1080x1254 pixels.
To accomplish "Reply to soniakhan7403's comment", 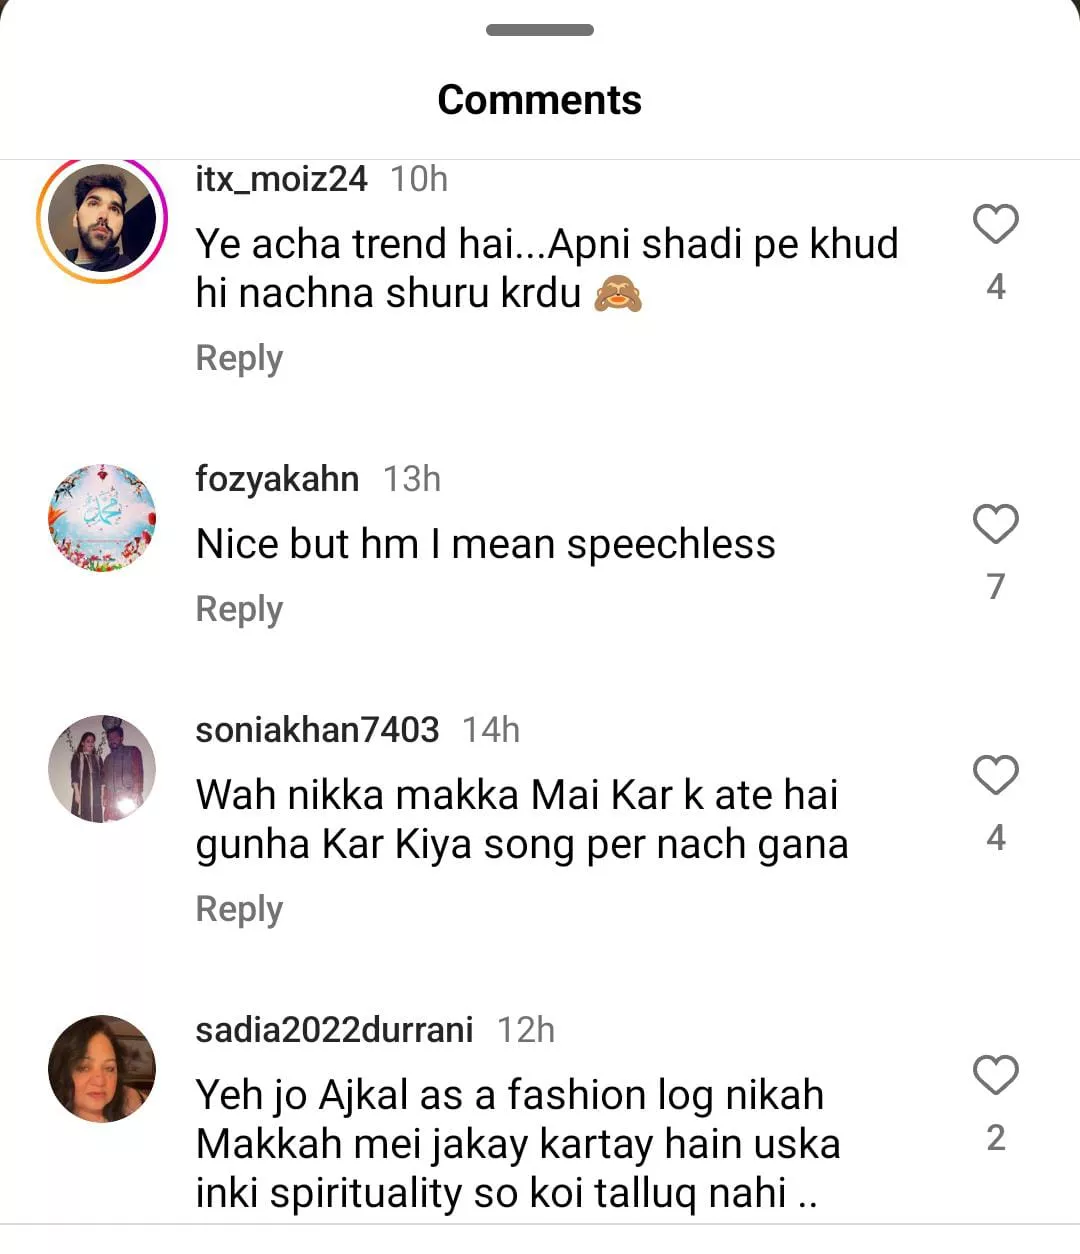I will (x=239, y=909).
